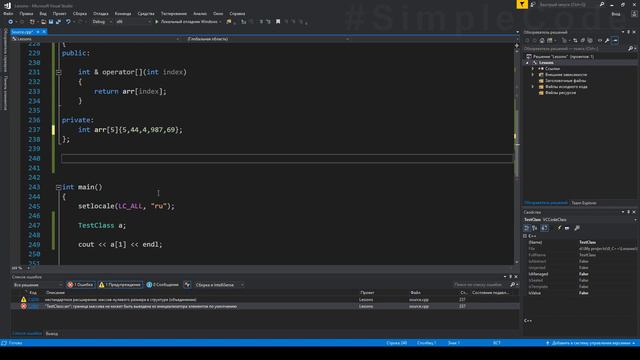The image size is (640, 360).
Task: Collapse the Lessons project node
Action: pyautogui.click(x=527, y=63)
